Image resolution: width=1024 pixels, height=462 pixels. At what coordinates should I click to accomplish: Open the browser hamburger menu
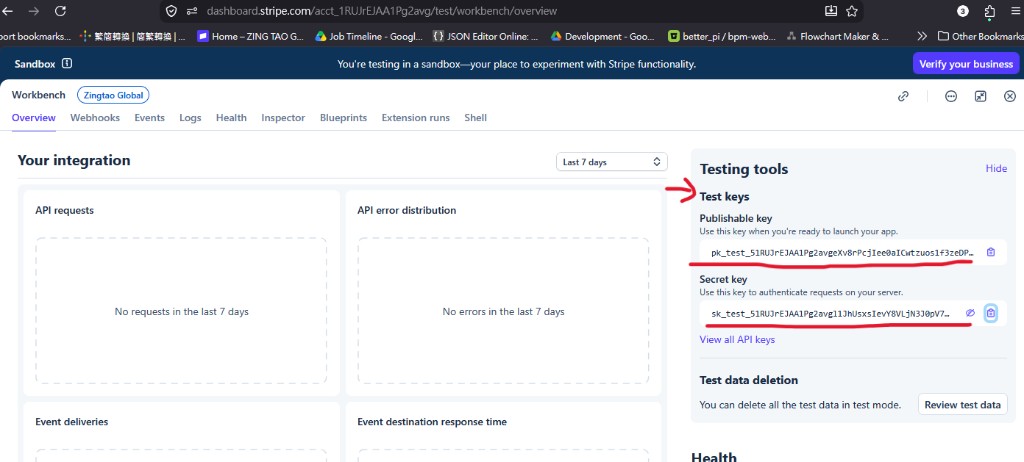1017,11
